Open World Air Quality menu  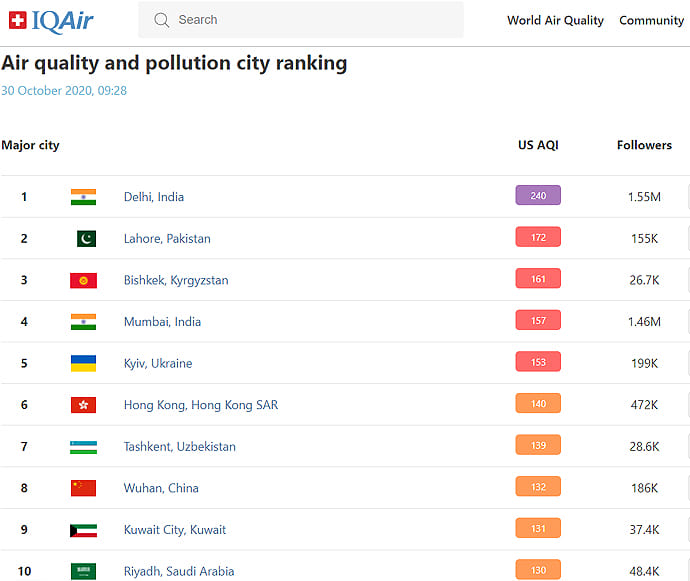[x=555, y=20]
